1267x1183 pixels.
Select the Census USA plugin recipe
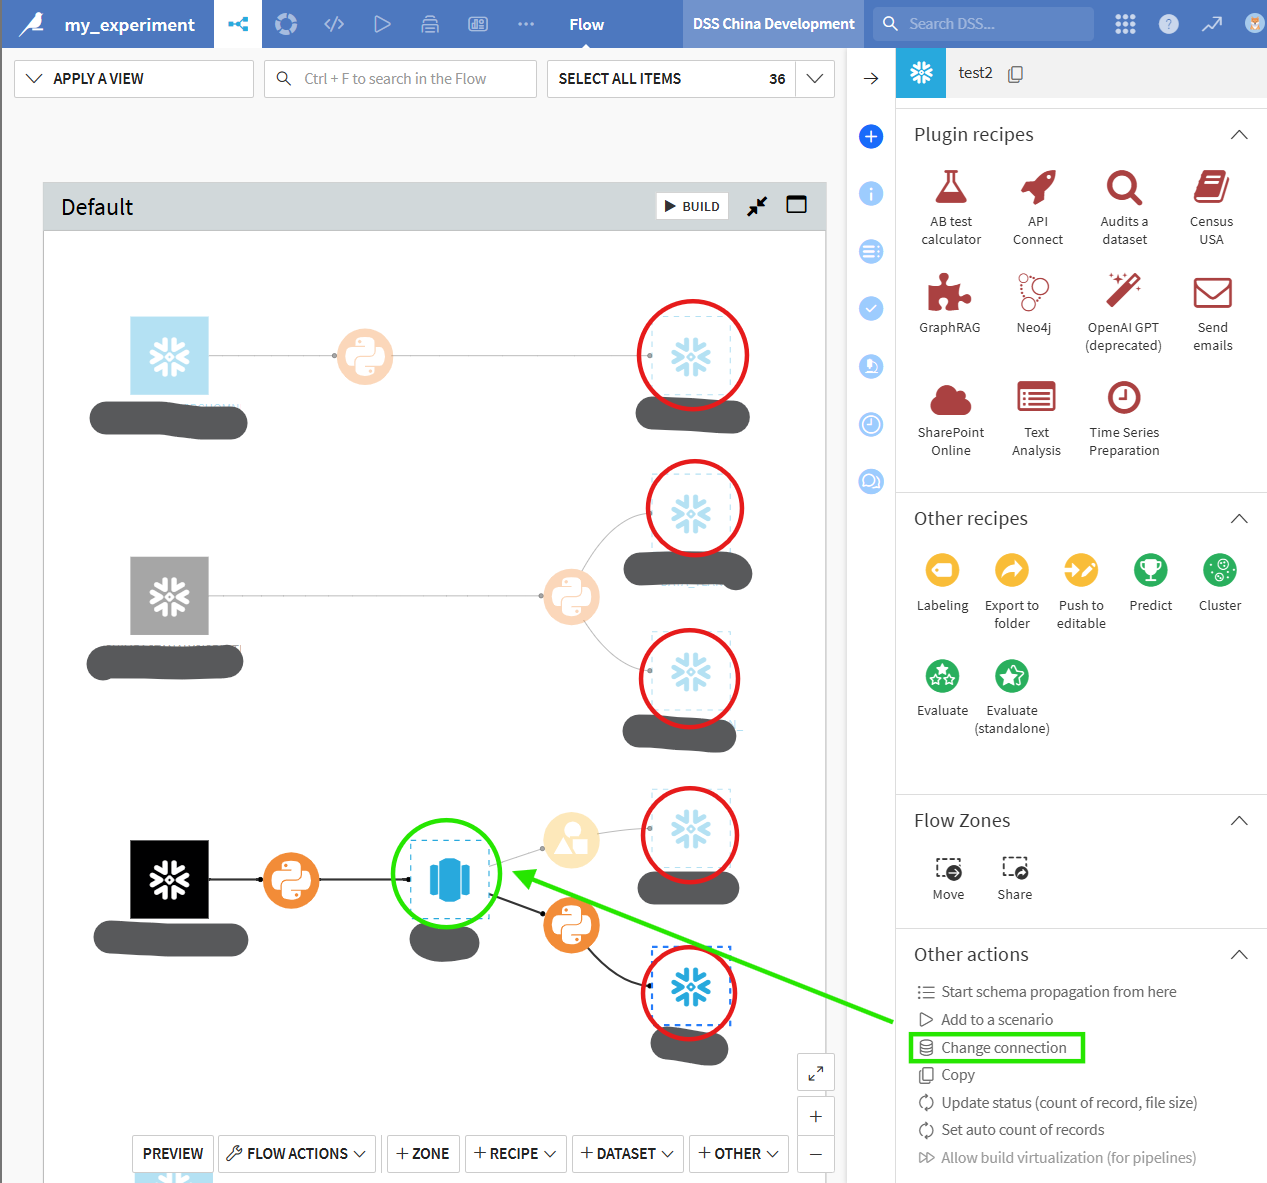point(1211,208)
